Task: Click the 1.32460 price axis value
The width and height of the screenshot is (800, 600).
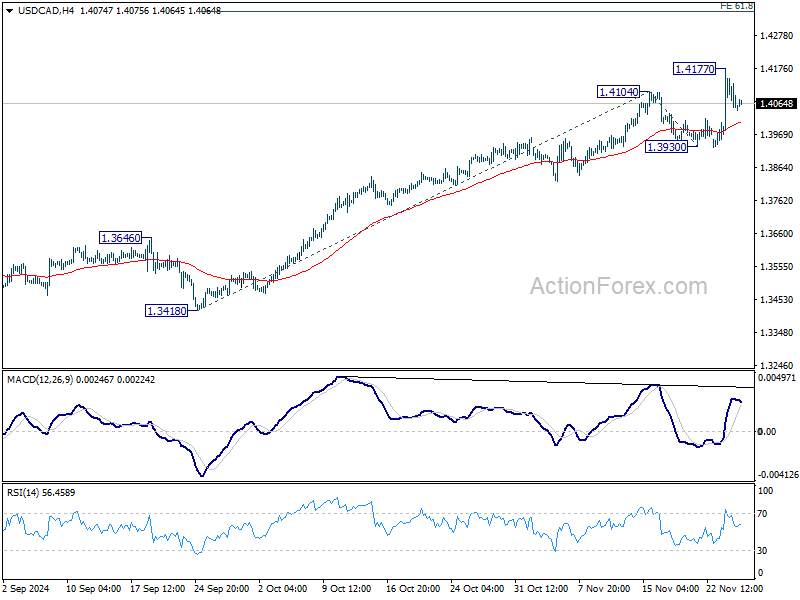Action: point(777,365)
